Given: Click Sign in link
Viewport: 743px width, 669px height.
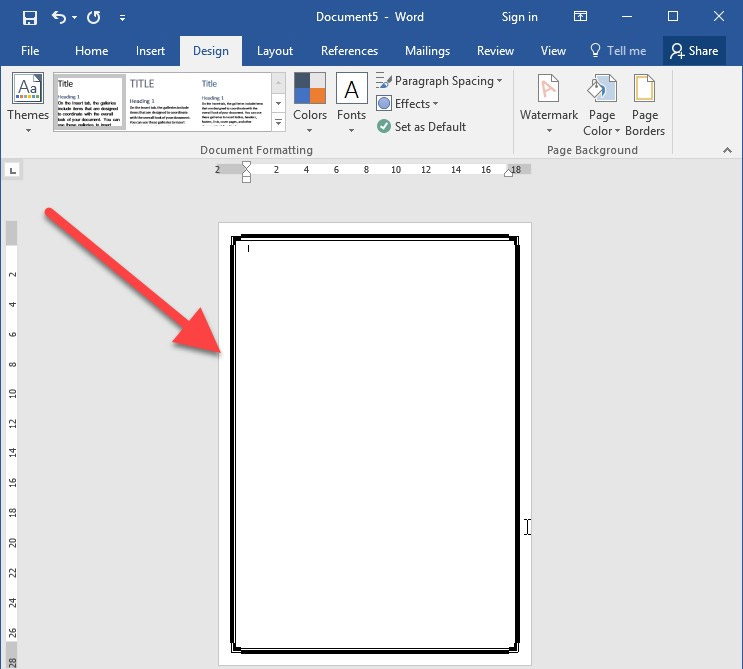Looking at the screenshot, I should (x=519, y=17).
